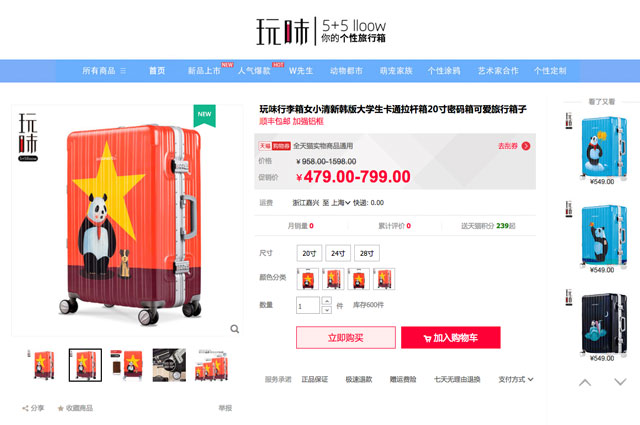Click the increase quantity arrow
The image size is (640, 425).
click(x=327, y=301)
